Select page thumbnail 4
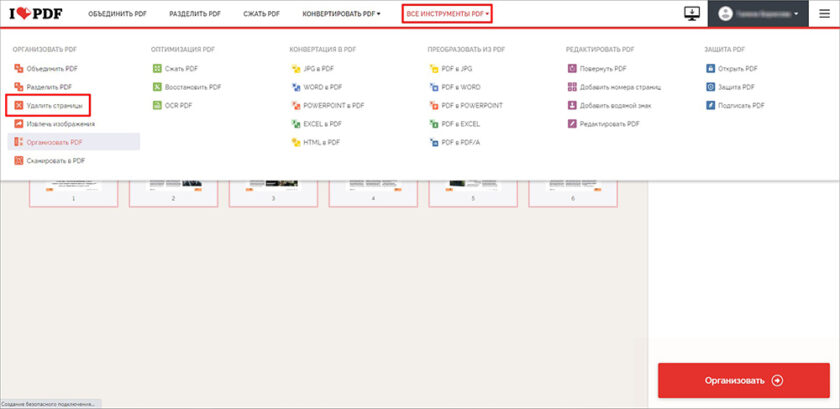 [373, 194]
